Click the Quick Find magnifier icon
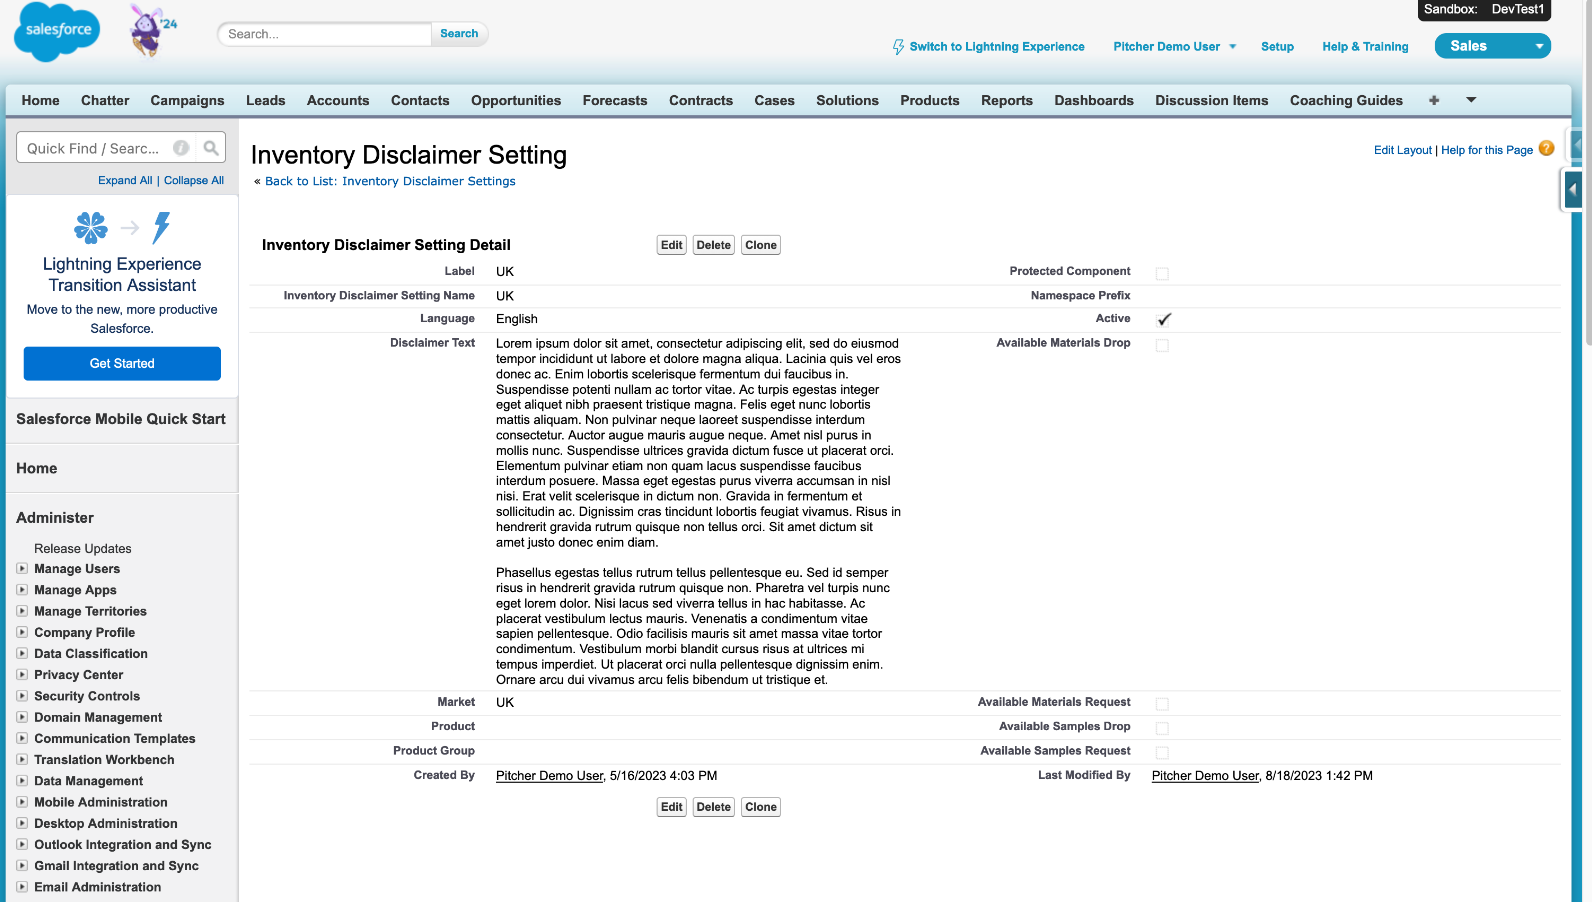 click(x=211, y=148)
